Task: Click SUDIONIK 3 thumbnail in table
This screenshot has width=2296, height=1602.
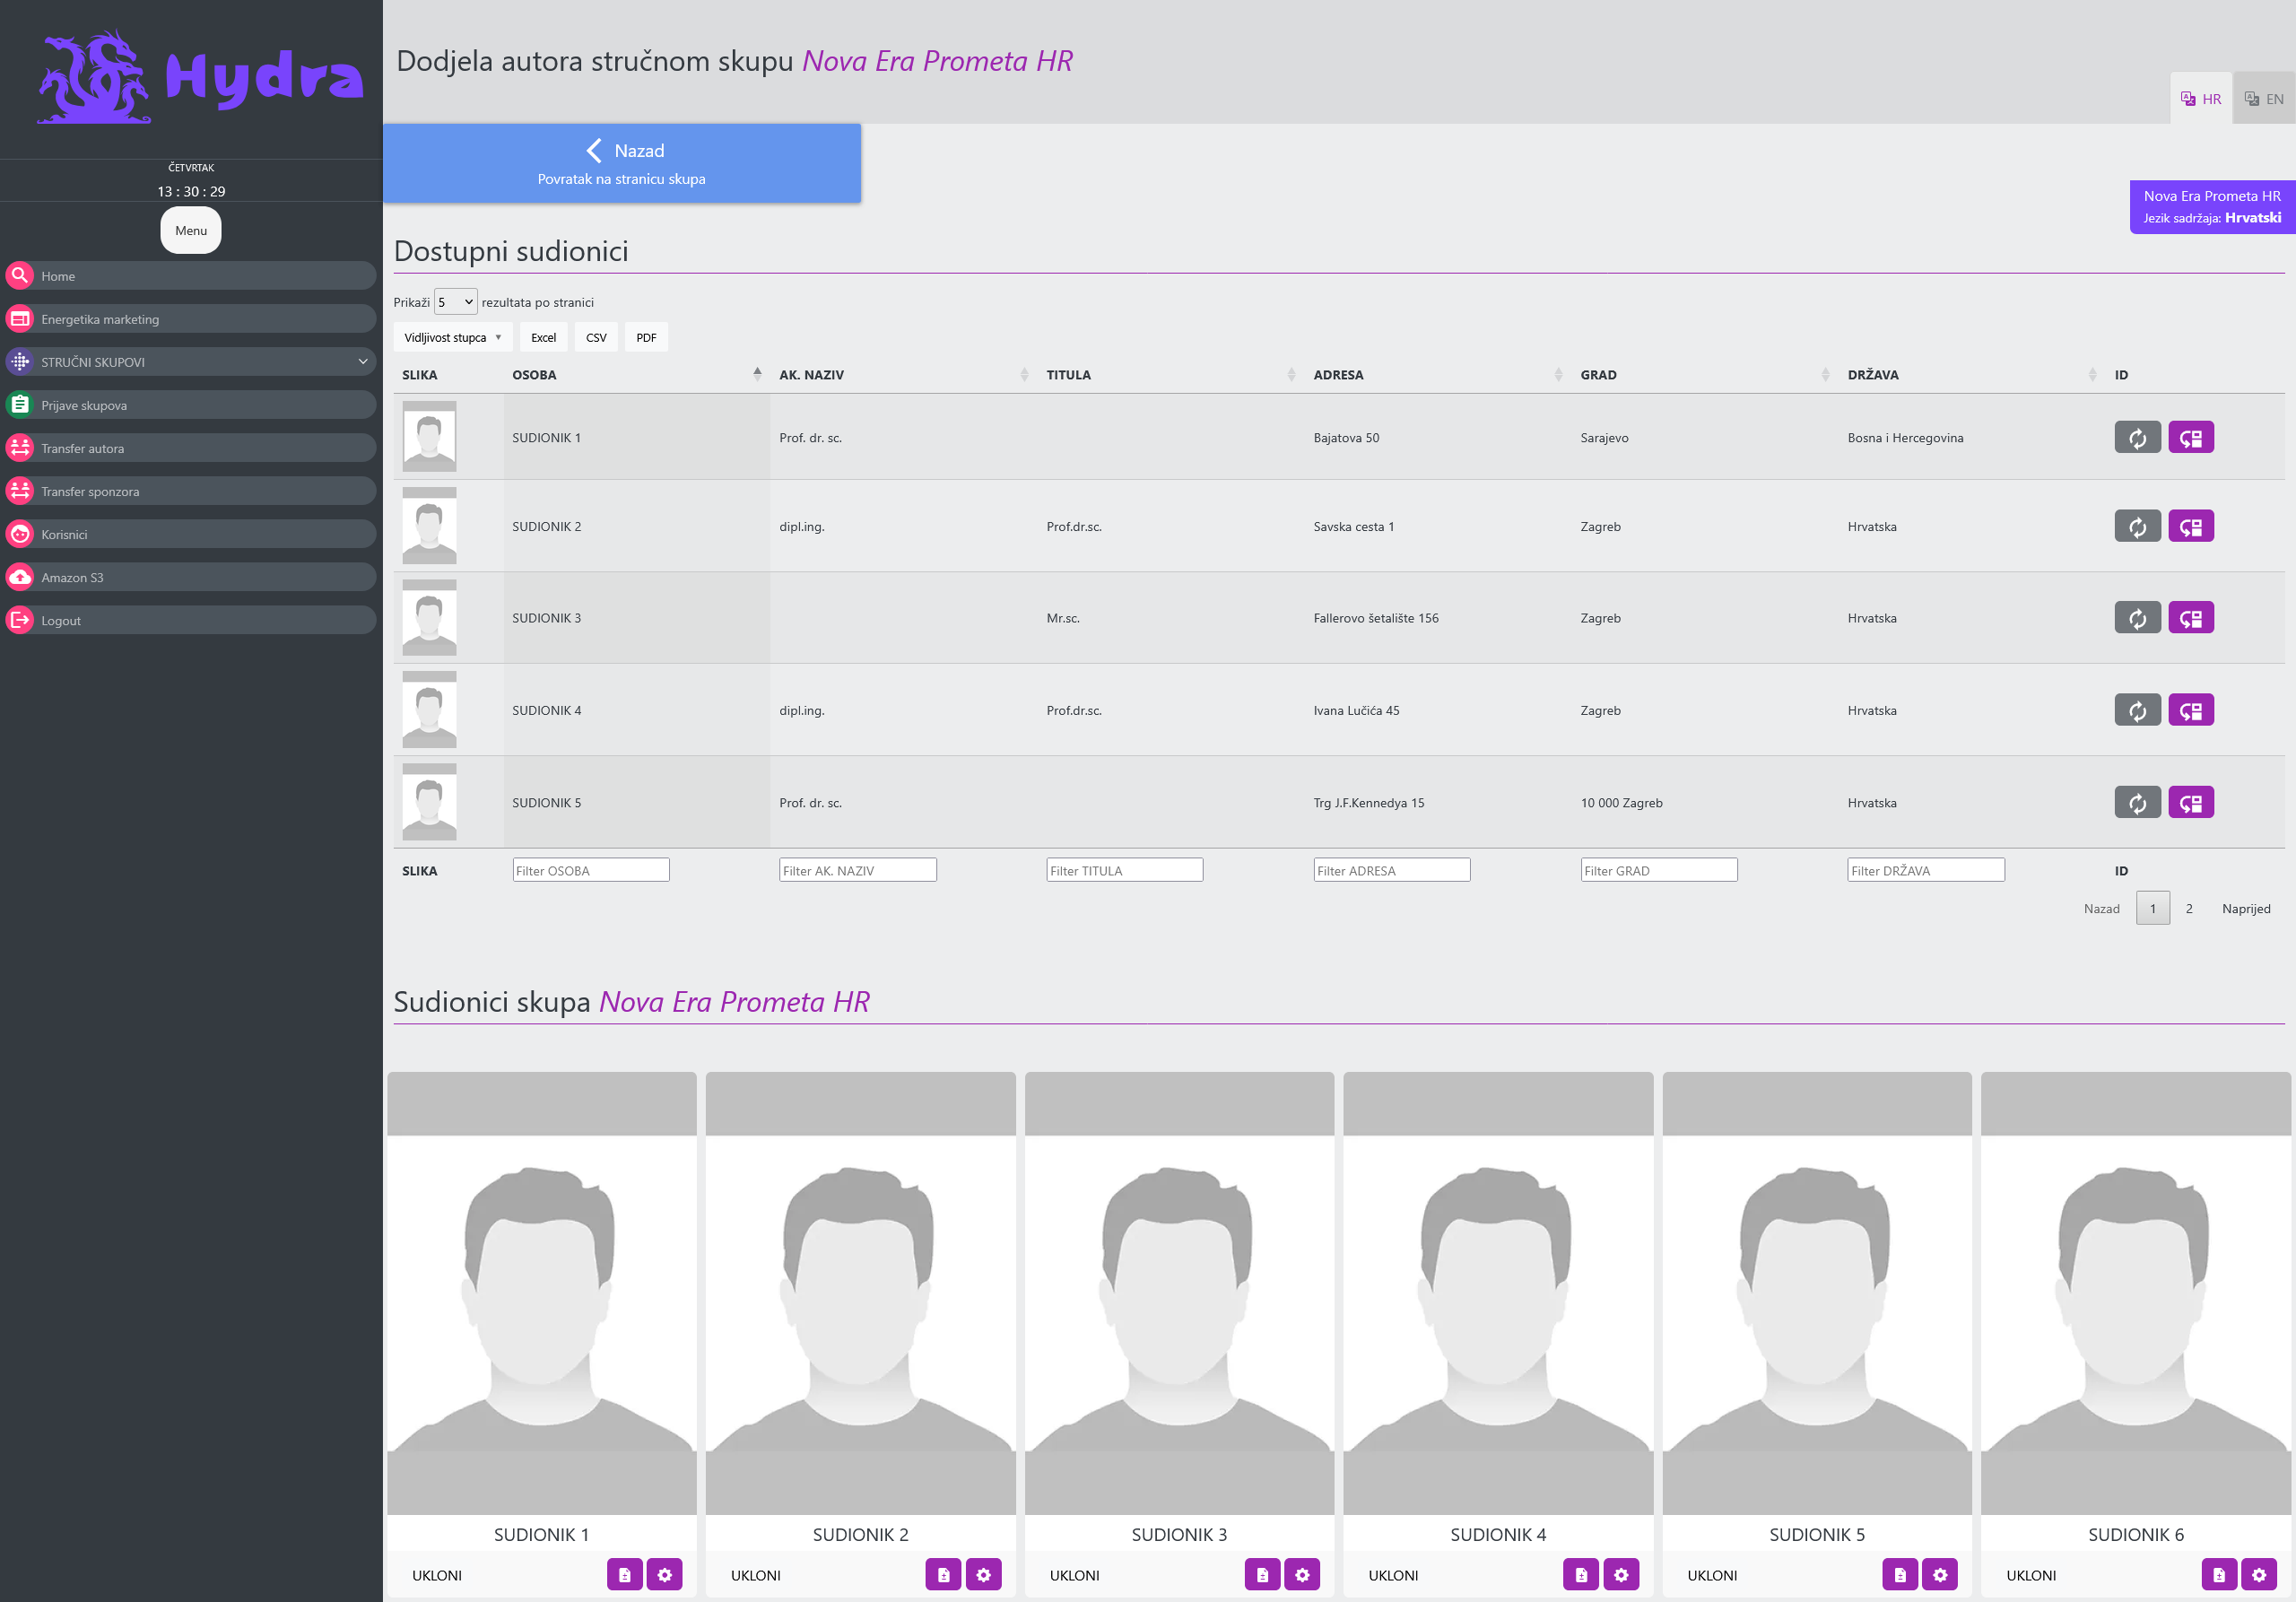Action: point(429,618)
